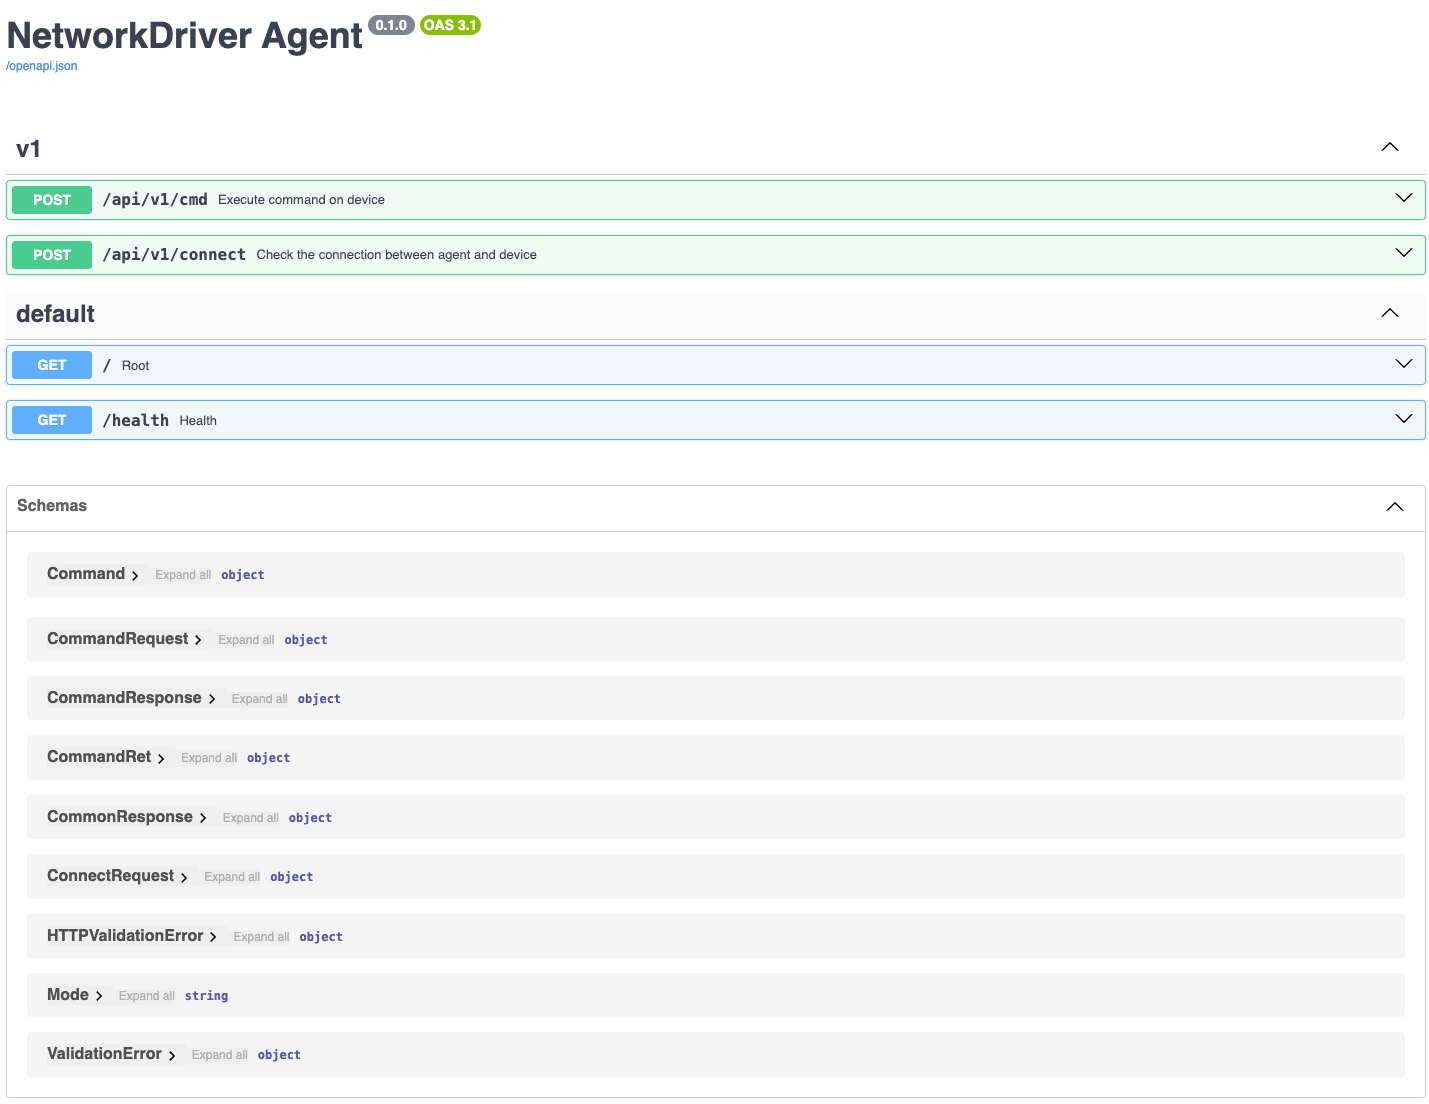
Task: Expand the CommandRequest schema arrow
Action: coord(198,640)
